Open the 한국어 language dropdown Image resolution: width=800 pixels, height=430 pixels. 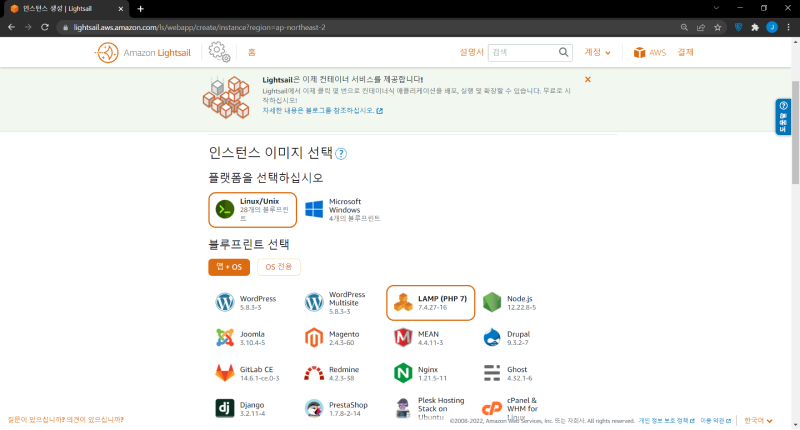tap(758, 420)
